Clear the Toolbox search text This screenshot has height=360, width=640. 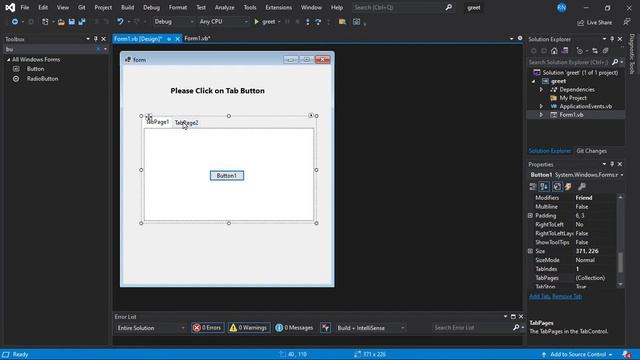coord(98,49)
